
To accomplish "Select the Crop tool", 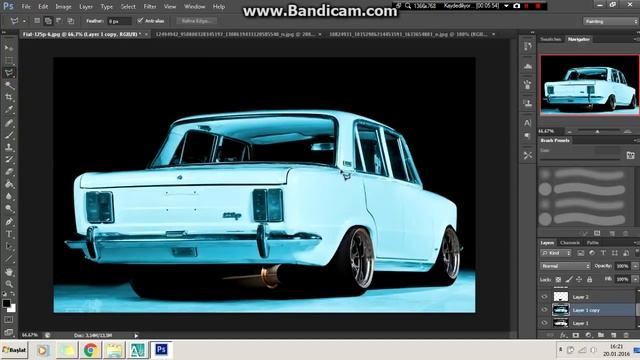I will point(9,97).
